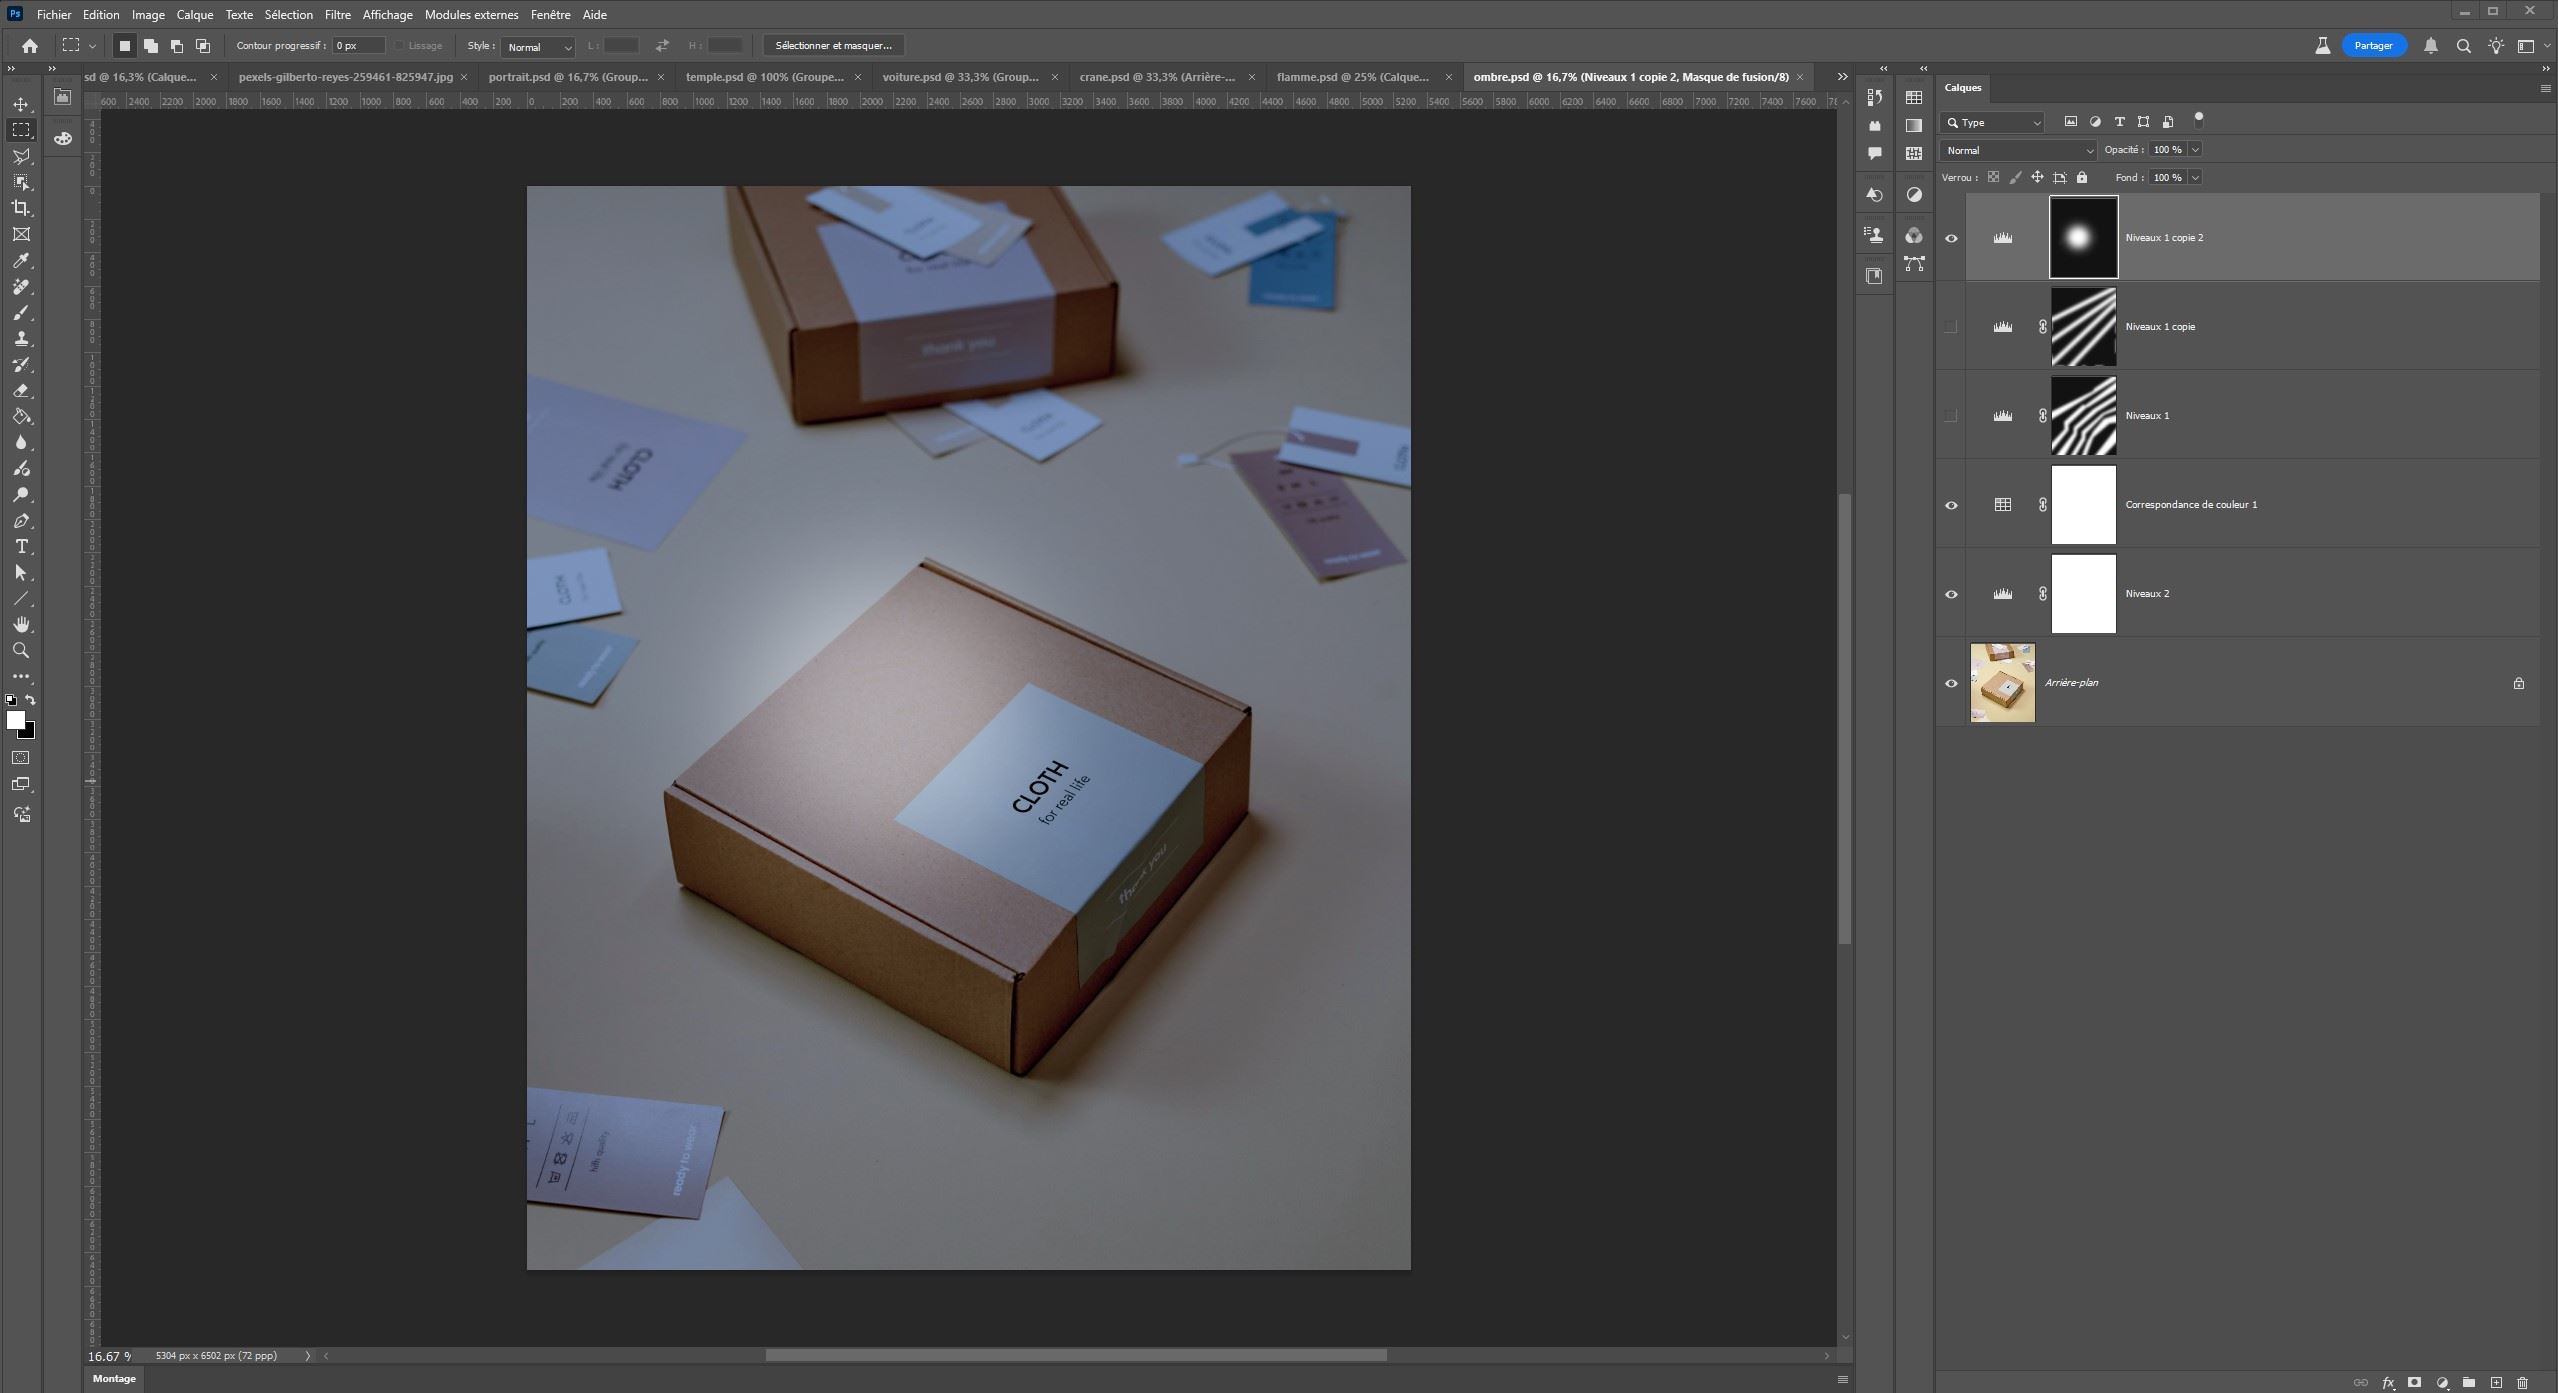Click the Home button in options bar

pyautogui.click(x=30, y=45)
